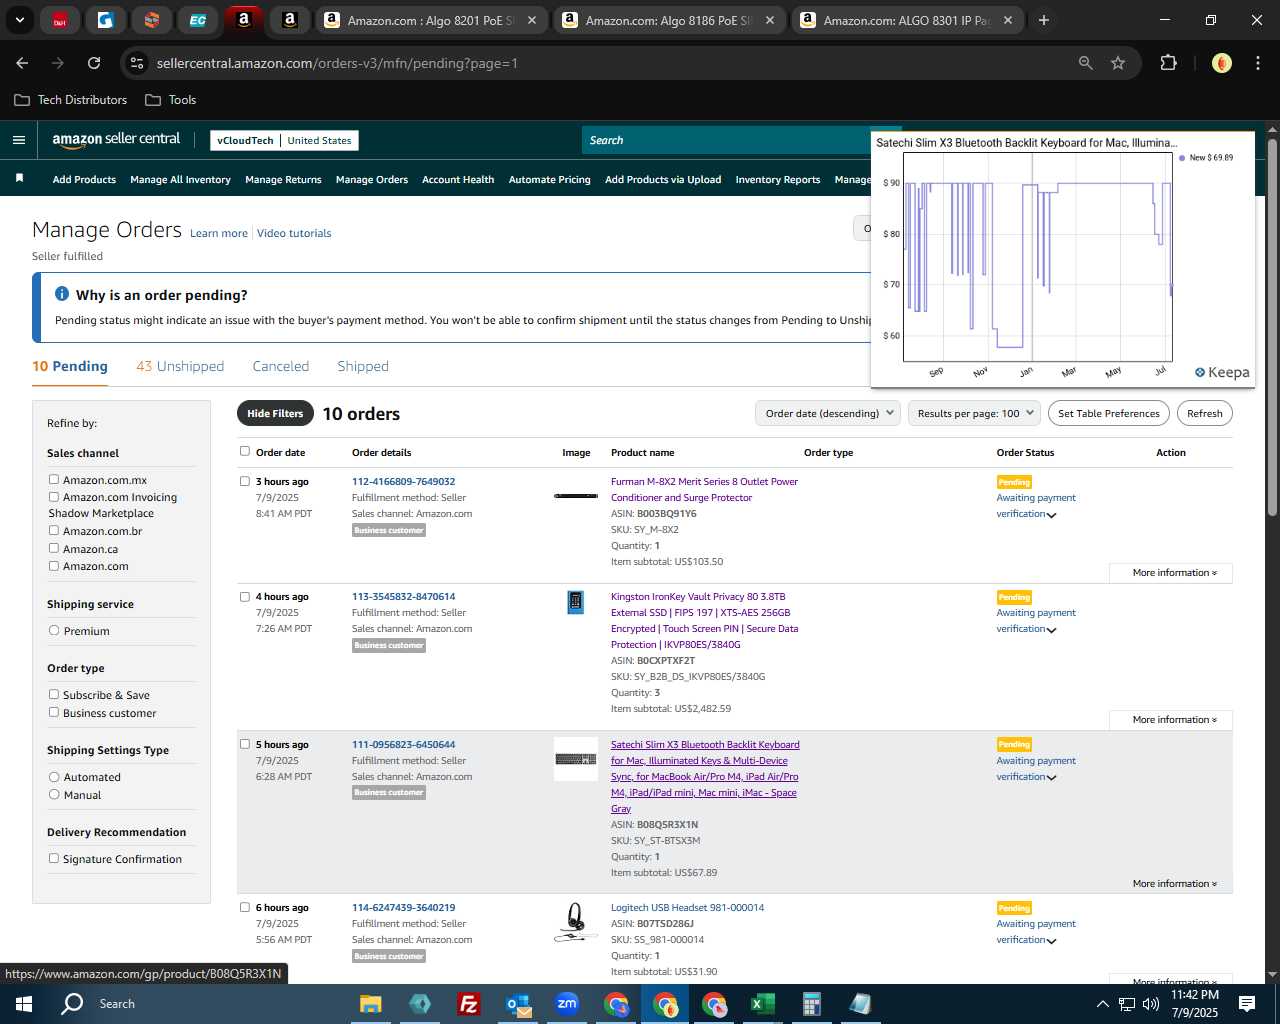Image resolution: width=1280 pixels, height=1024 pixels.
Task: Expand More information for order 111-0956823-6450644
Action: [1174, 884]
